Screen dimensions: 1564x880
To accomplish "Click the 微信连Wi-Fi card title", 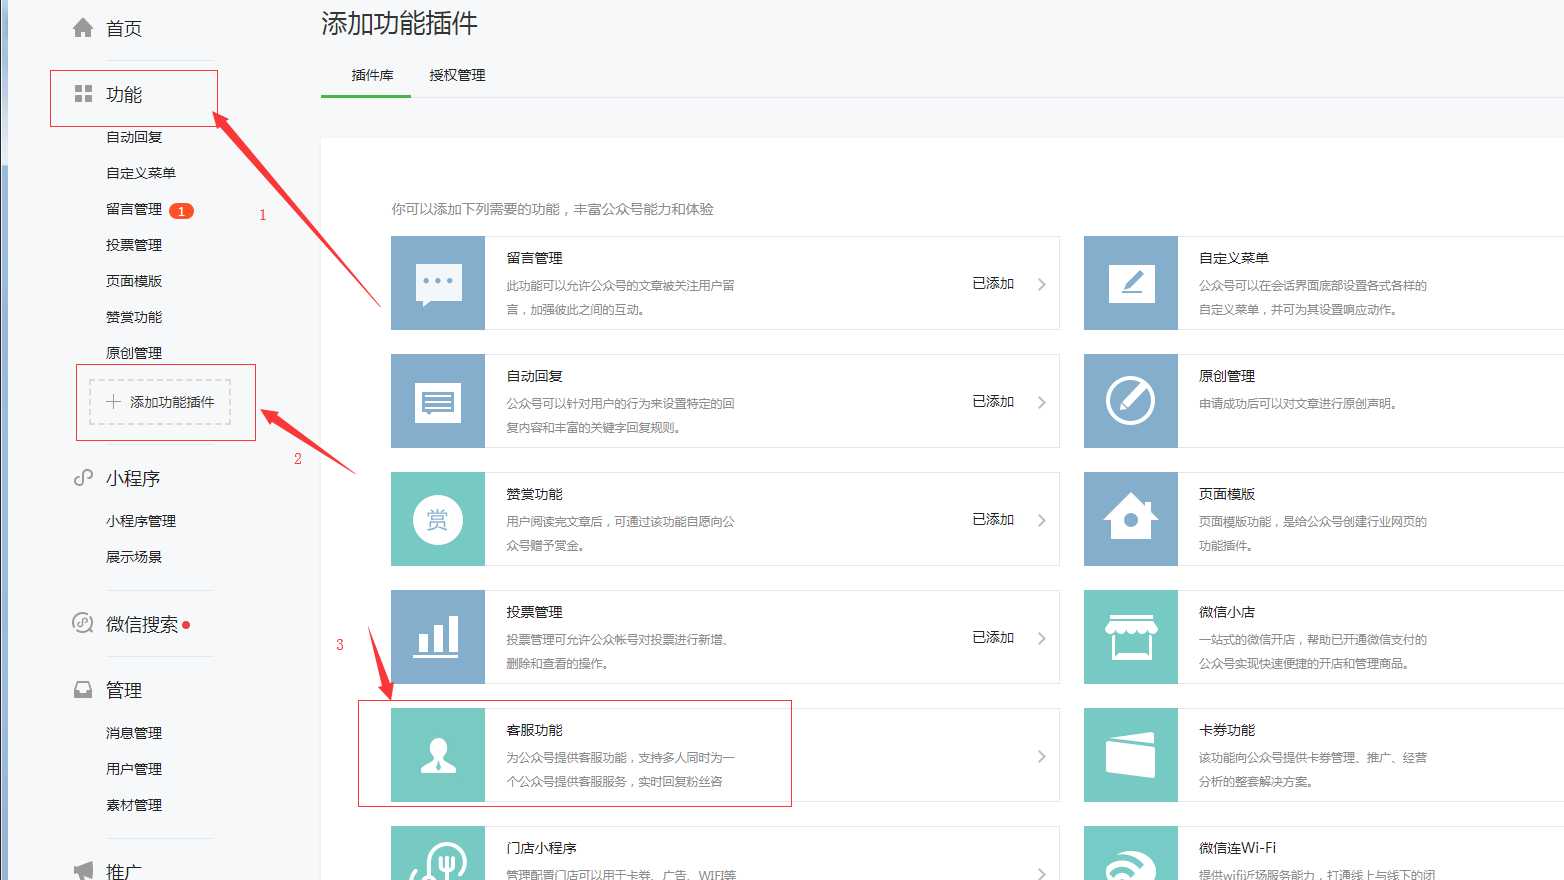I will 1238,848.
